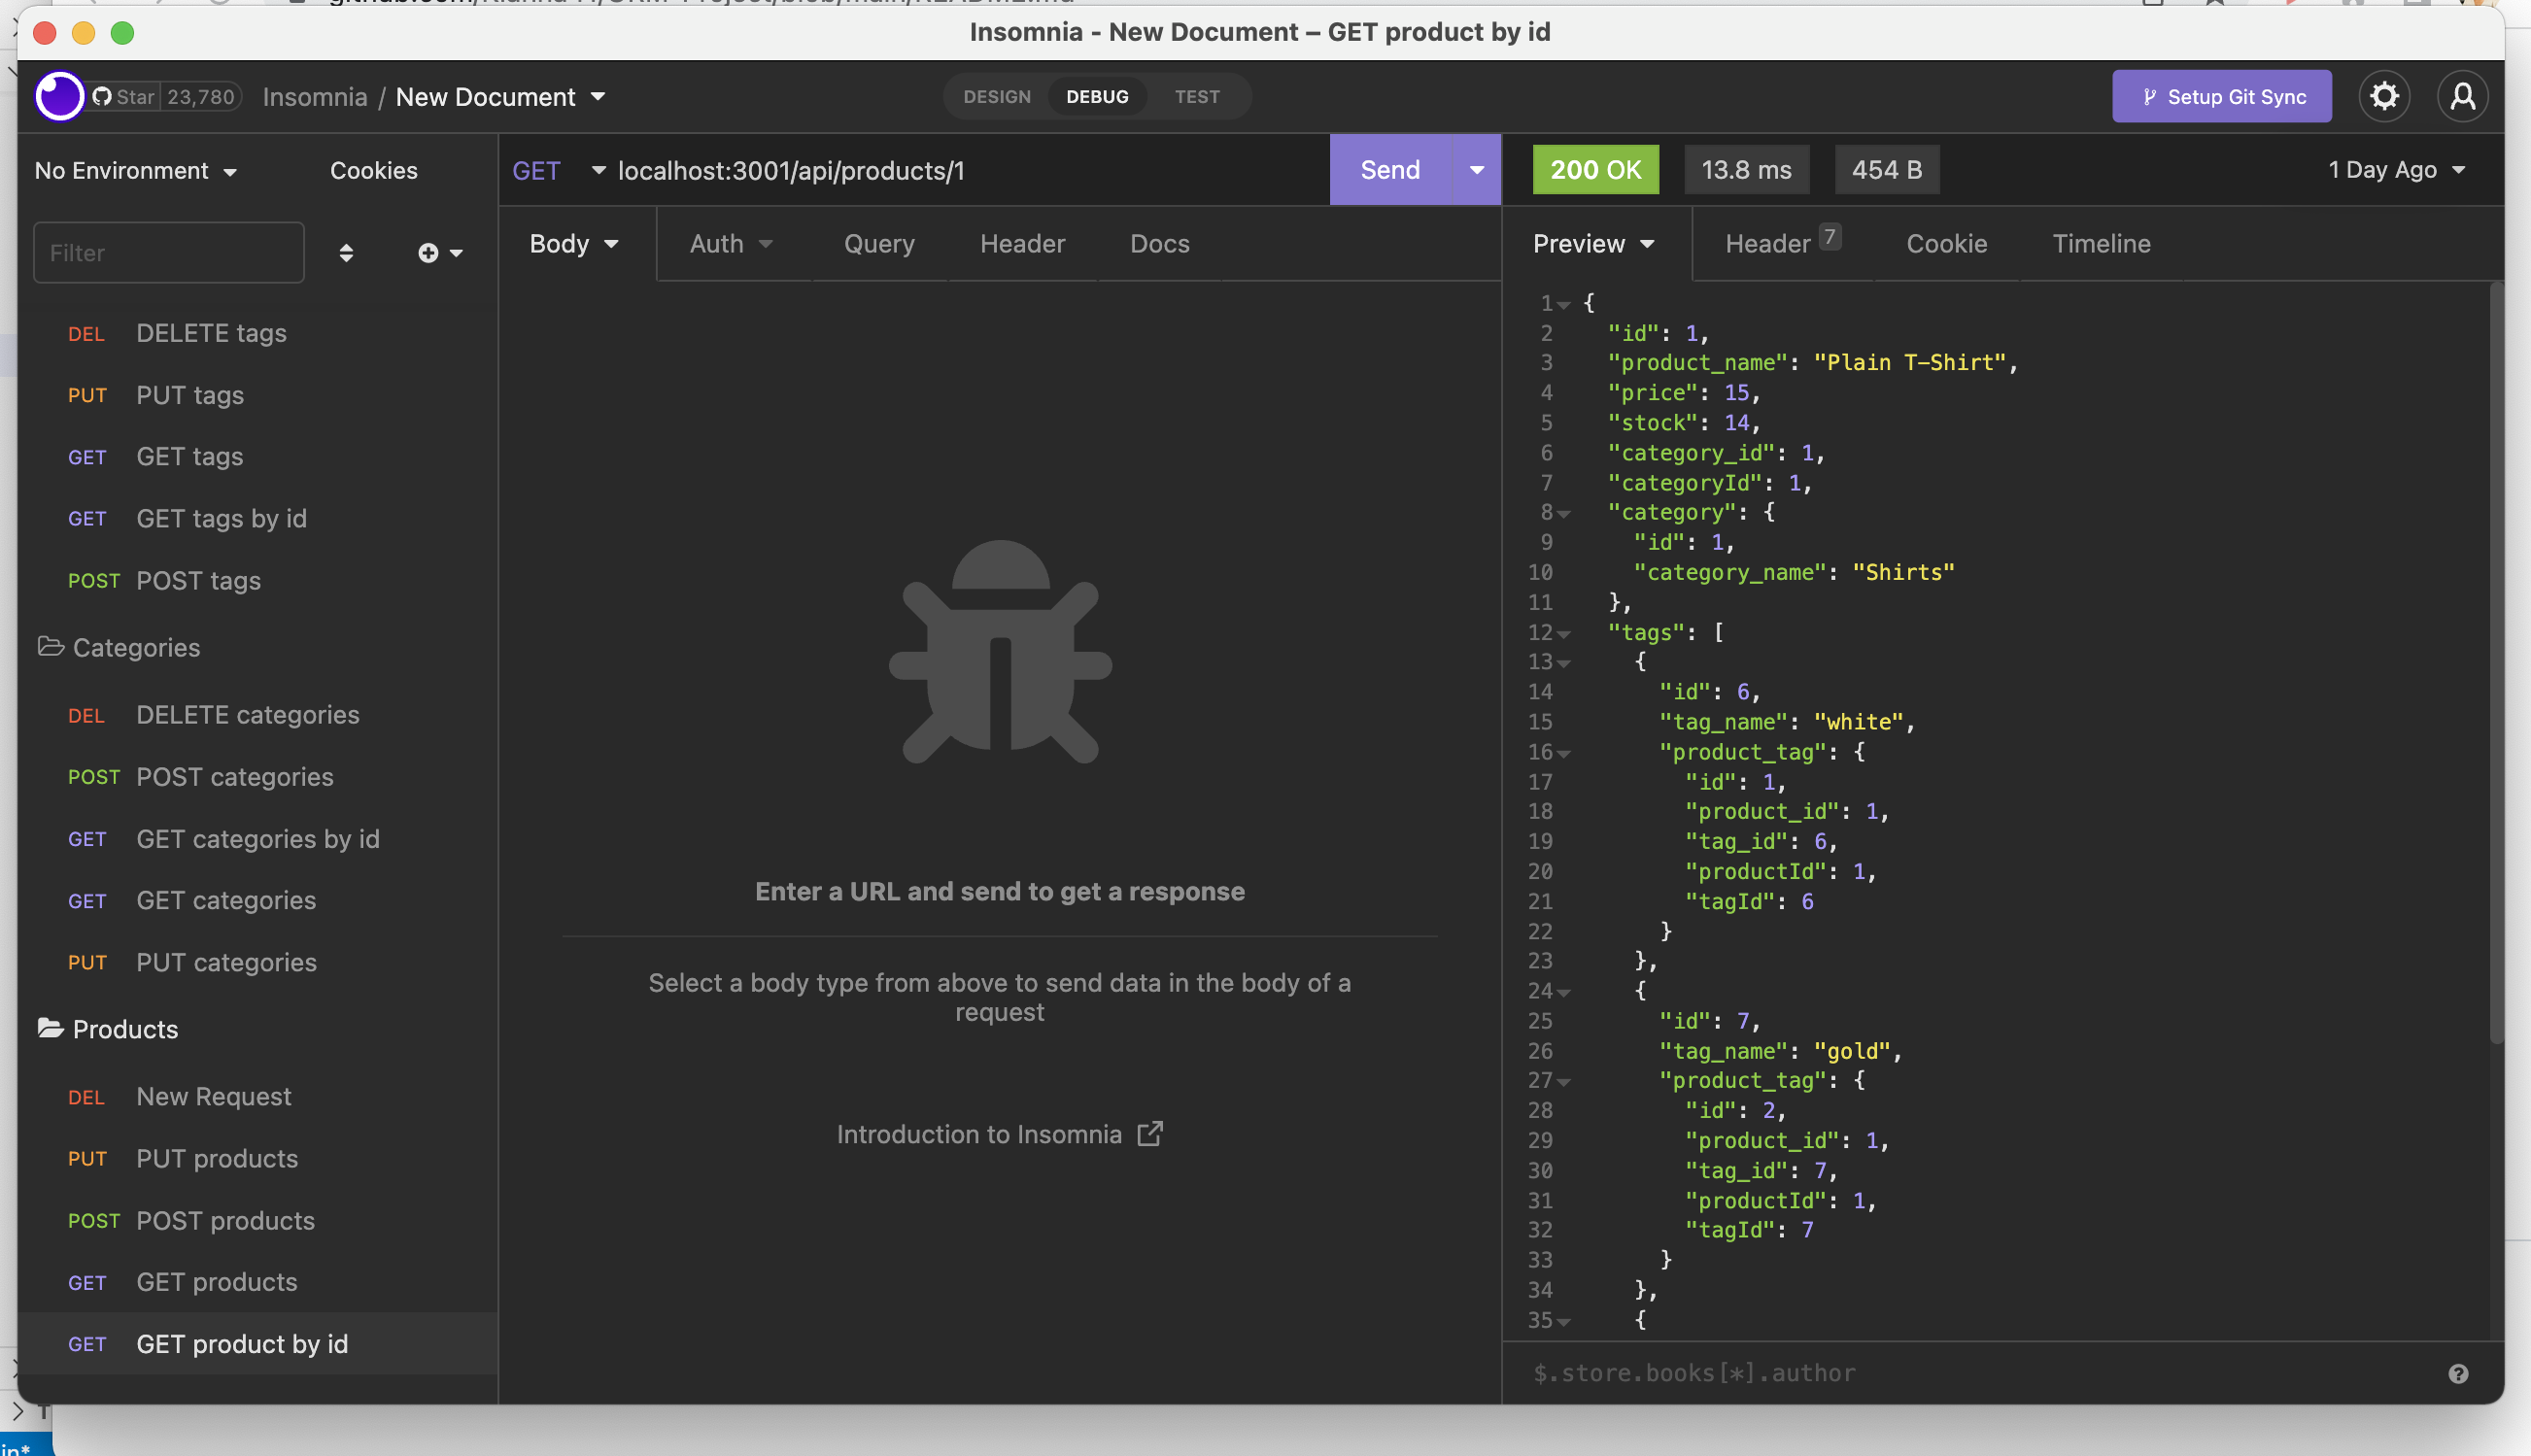Click the request URL input field

coord(950,170)
